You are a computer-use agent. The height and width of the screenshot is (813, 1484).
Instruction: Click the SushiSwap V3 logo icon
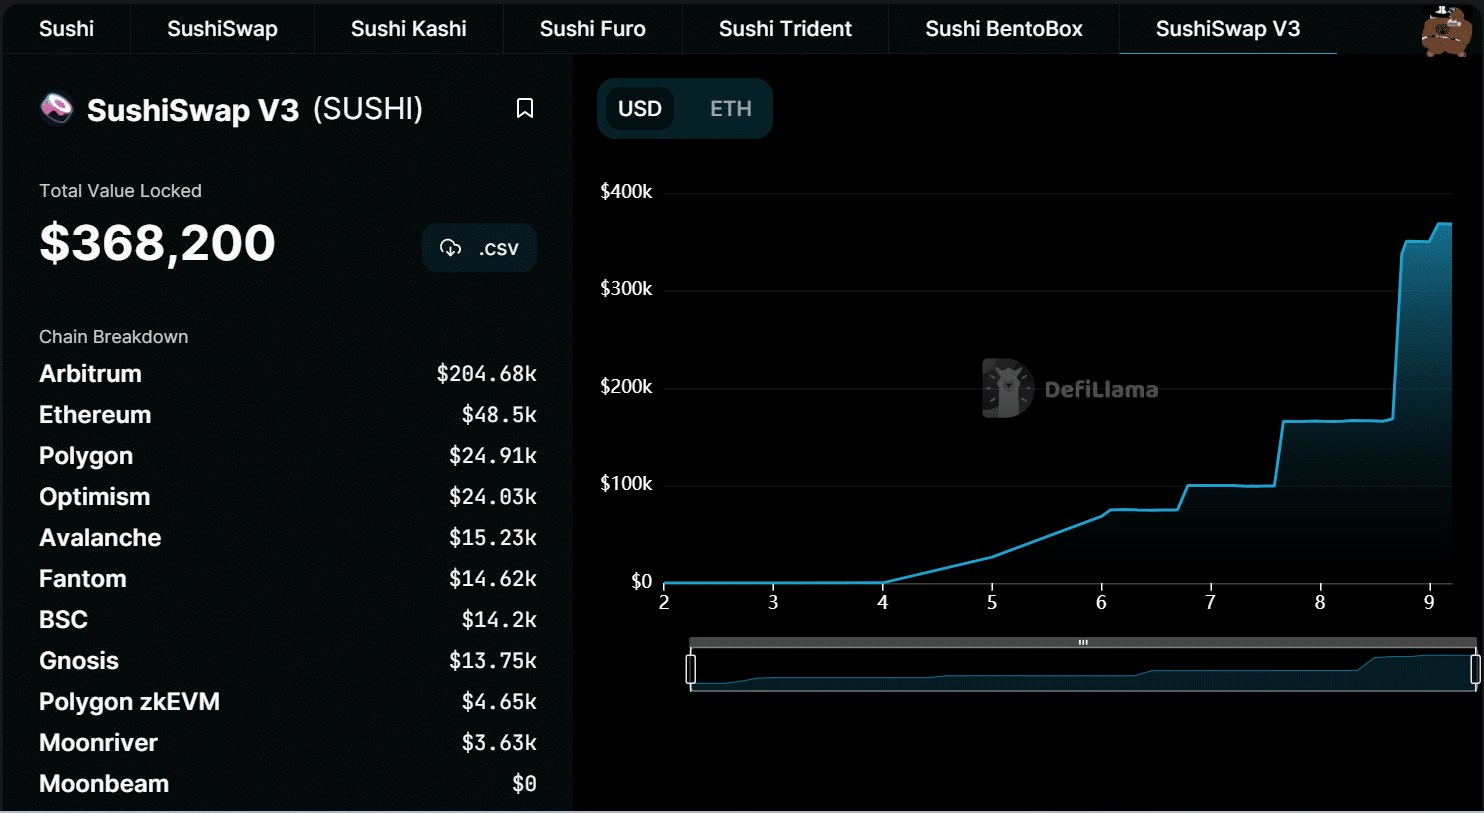point(56,108)
